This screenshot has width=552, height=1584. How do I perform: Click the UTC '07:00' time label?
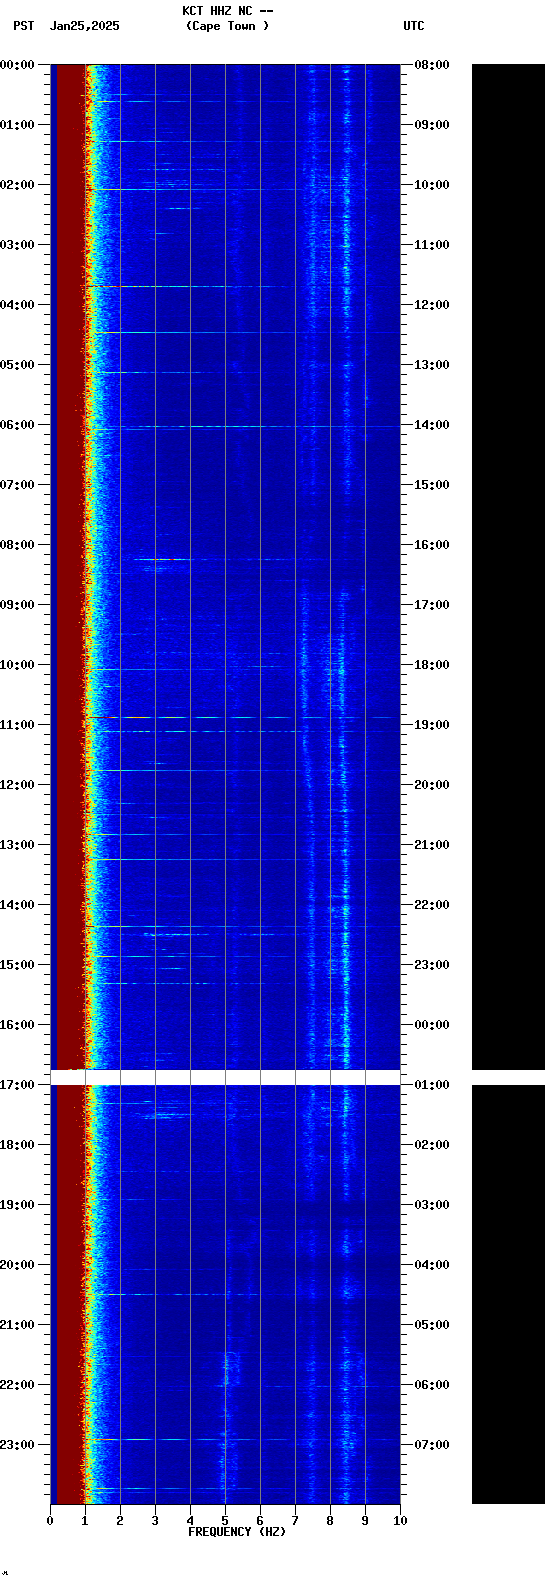432,1445
